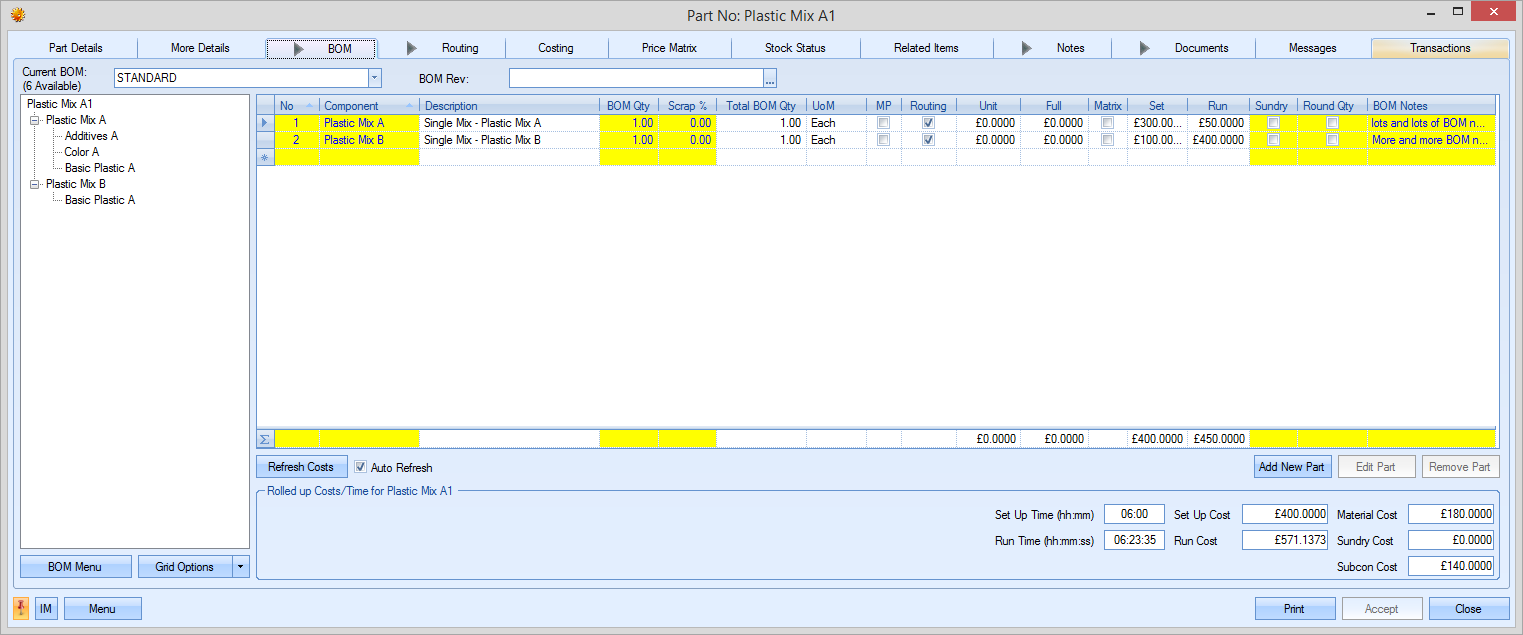Click the application icon in title bar
Screen dimensions: 1523x635
[x=18, y=14]
